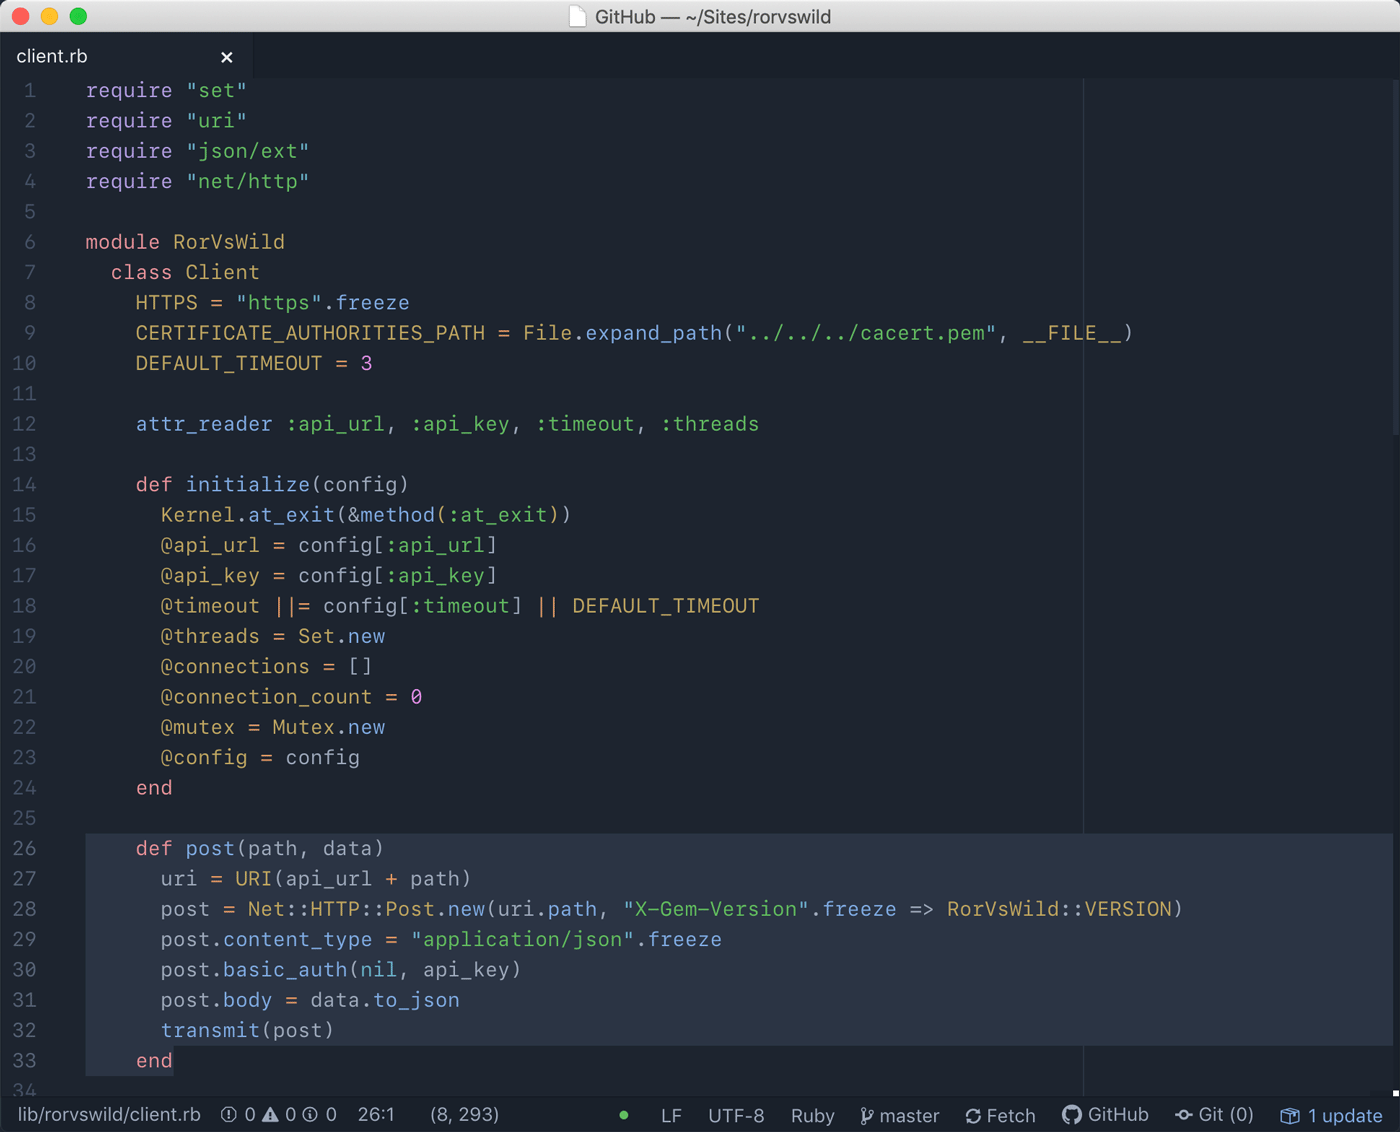Viewport: 1400px width, 1132px height.
Task: Open the lib/rorvswild/client.rb file path in status bar
Action: (109, 1114)
